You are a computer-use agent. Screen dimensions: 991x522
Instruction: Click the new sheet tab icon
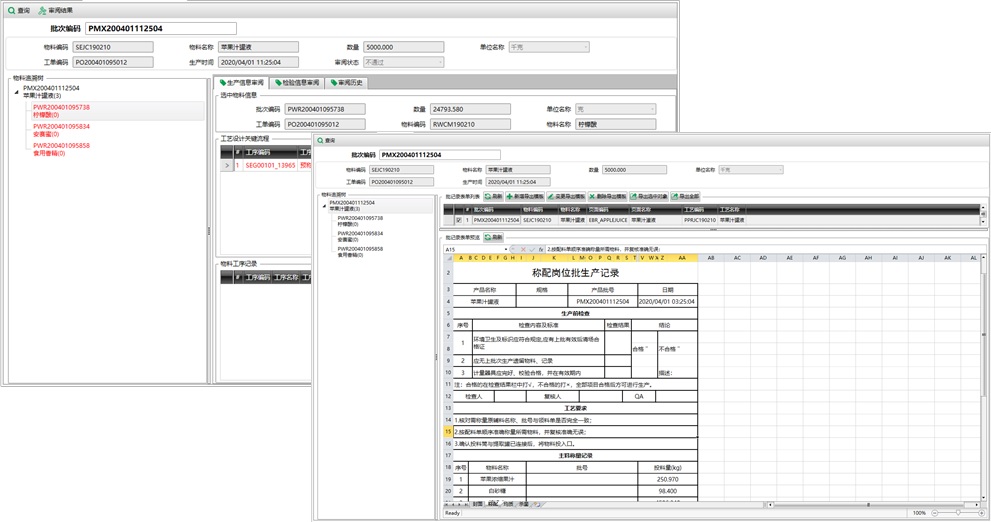[537, 504]
